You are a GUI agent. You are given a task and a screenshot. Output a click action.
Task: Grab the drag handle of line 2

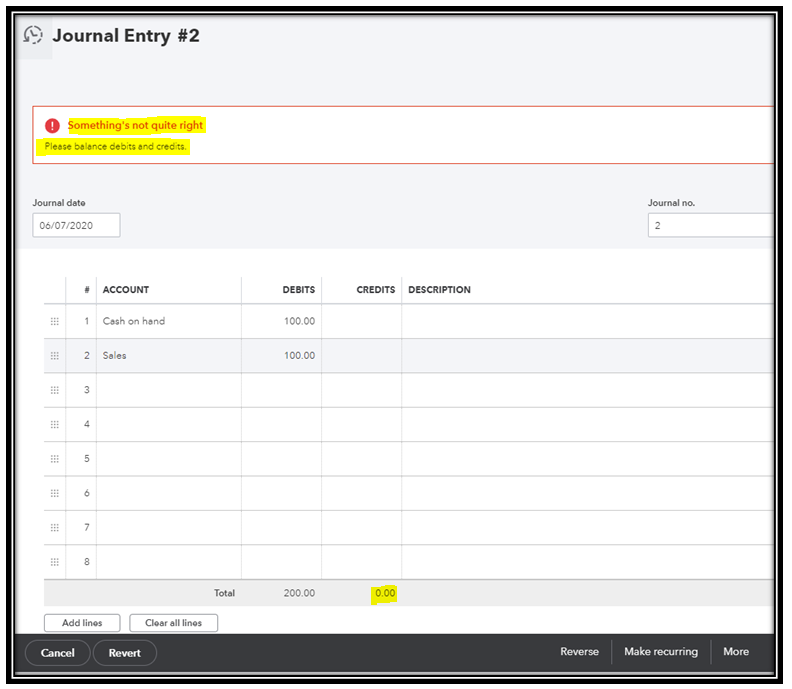coord(55,356)
